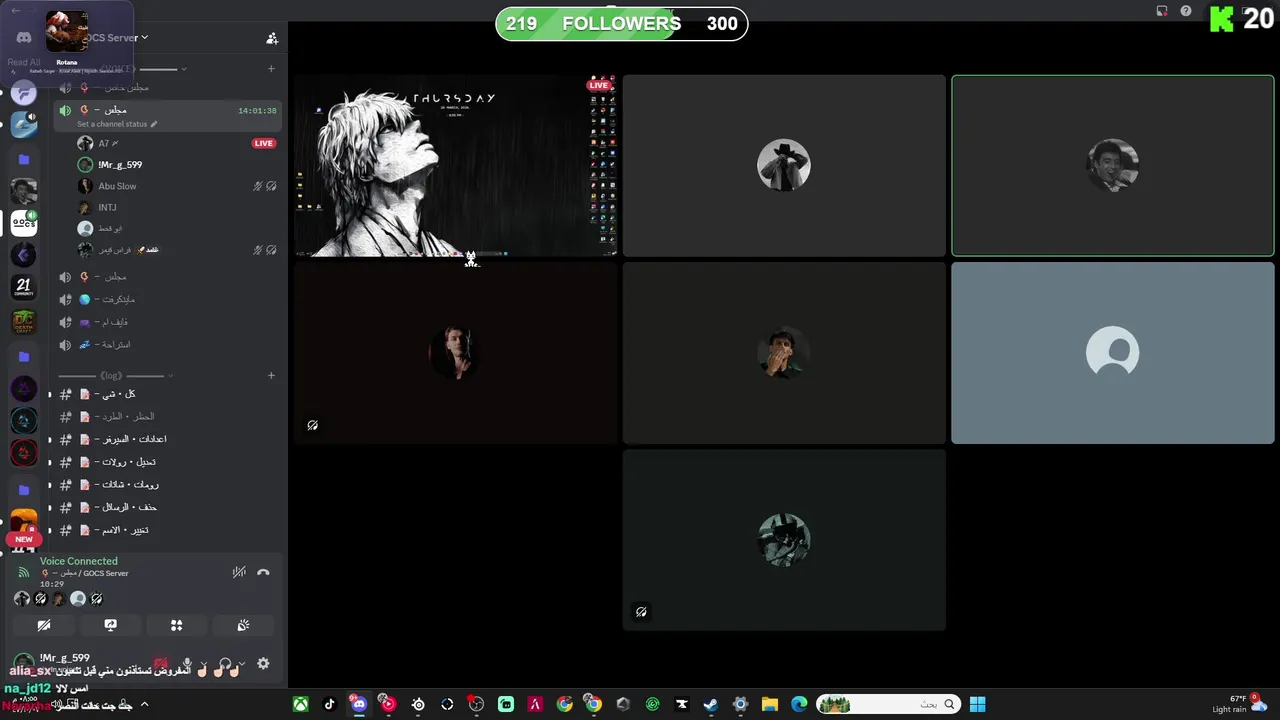Image resolution: width=1280 pixels, height=720 pixels.
Task: Open TikTok from the taskbar
Action: pos(329,704)
